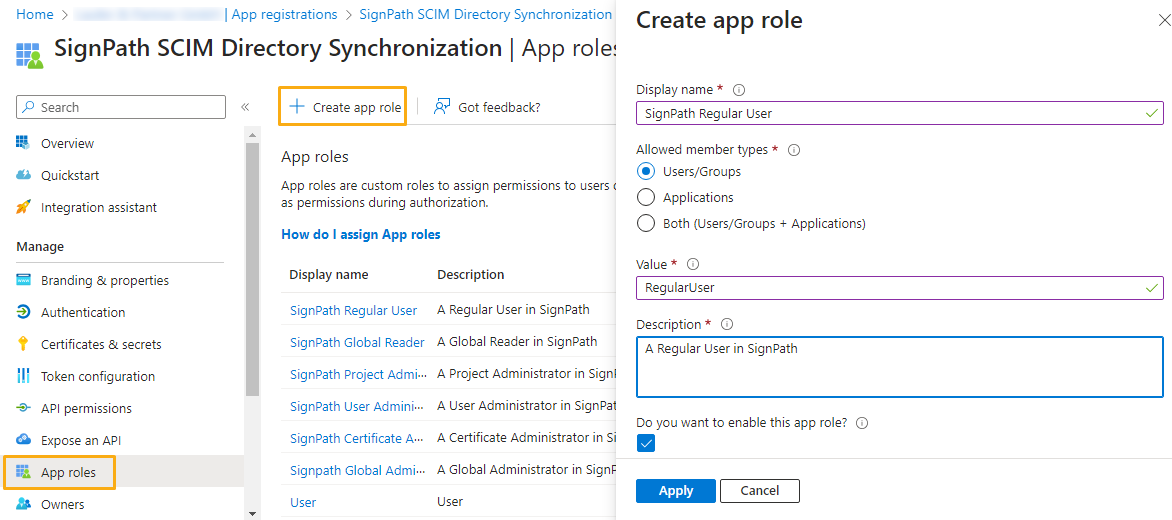Click the Display name input field

[x=899, y=113]
